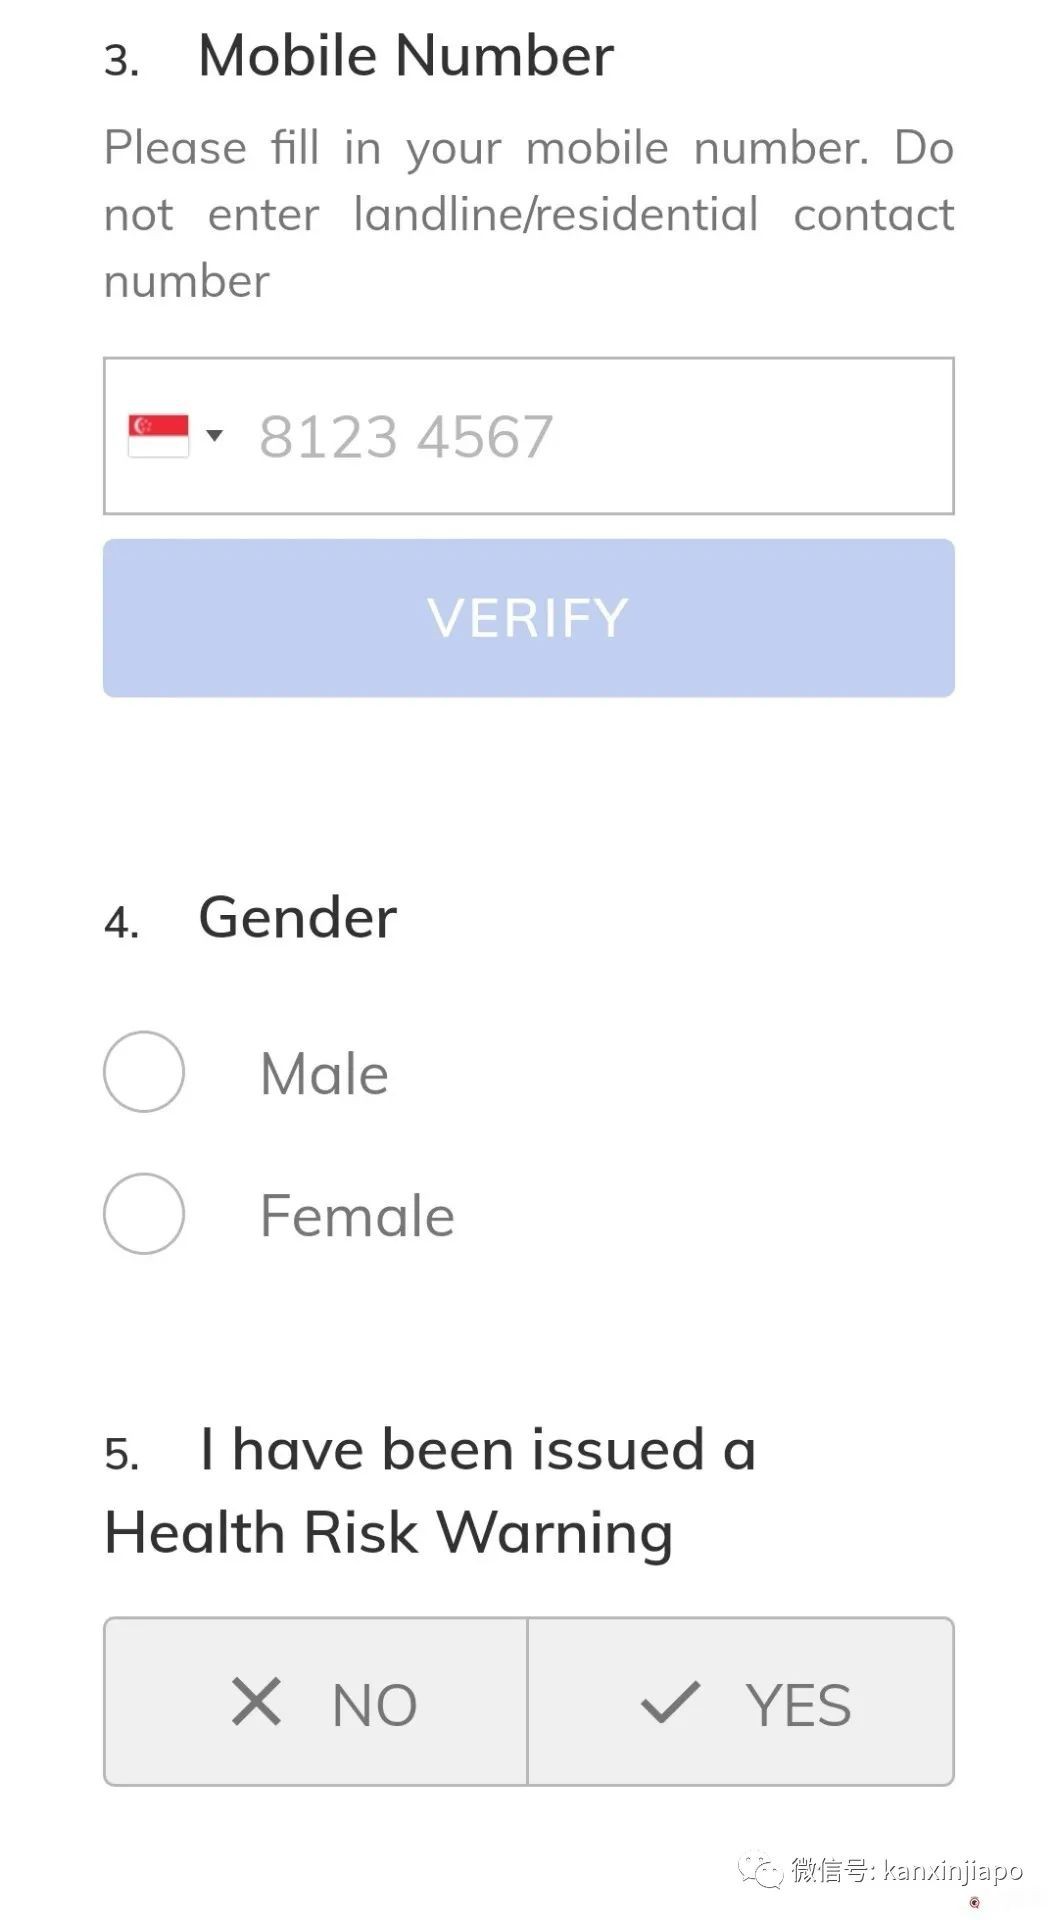Click the X icon beside NO
This screenshot has width=1058, height=1920.
[256, 1702]
